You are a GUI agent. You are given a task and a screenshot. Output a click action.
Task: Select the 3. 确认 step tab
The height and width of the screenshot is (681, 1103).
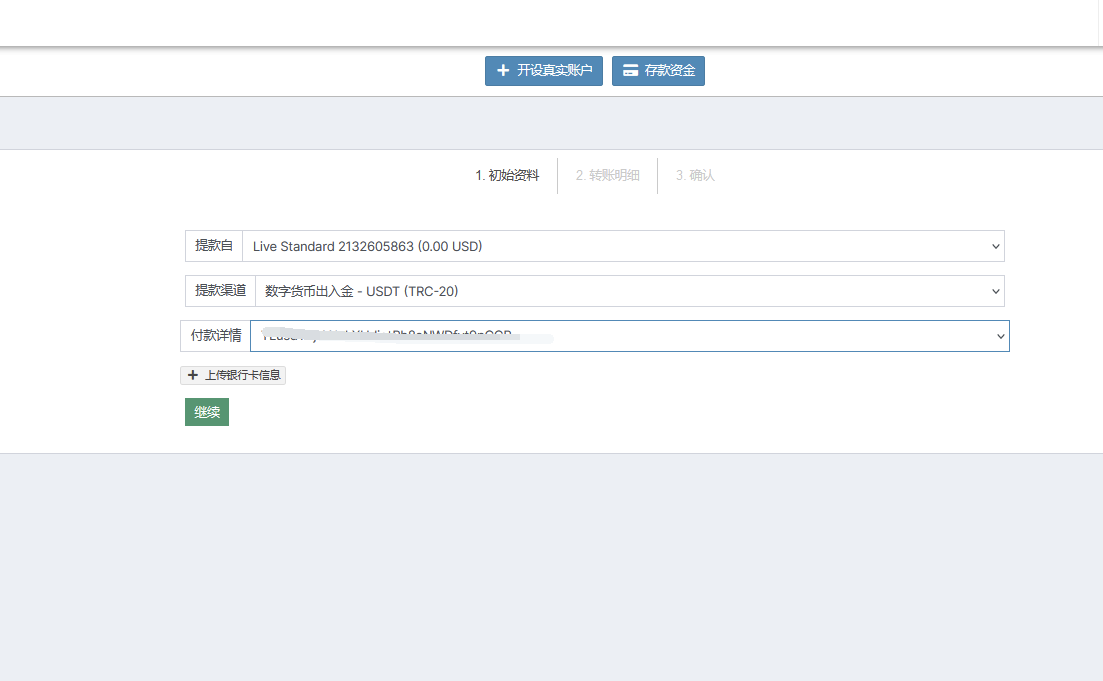coord(695,175)
